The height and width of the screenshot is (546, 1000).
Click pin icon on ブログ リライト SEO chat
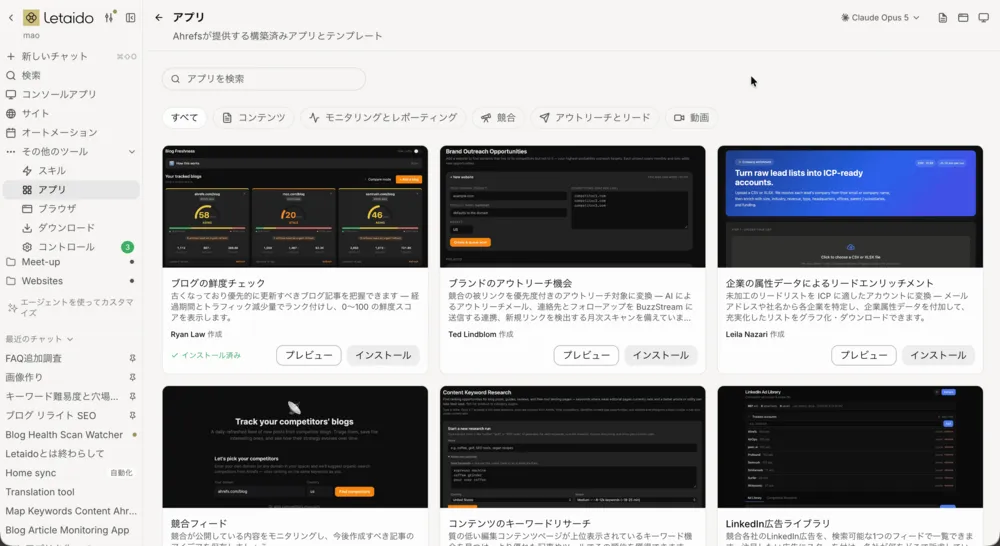[x=132, y=416]
